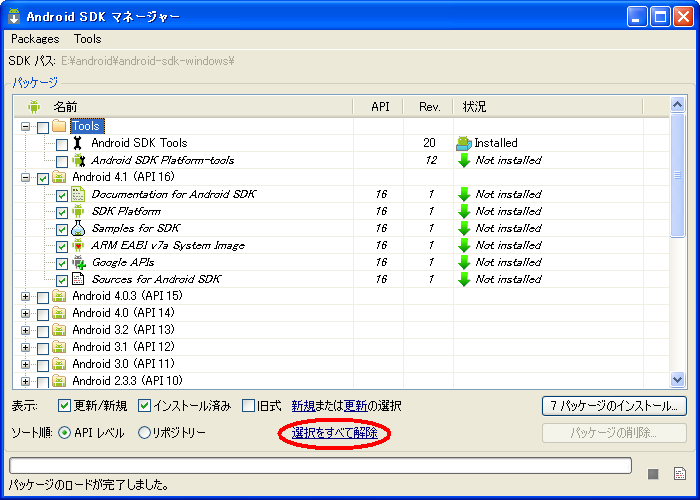
Task: Click the Documentation for Android SDK icon
Action: pos(78,194)
